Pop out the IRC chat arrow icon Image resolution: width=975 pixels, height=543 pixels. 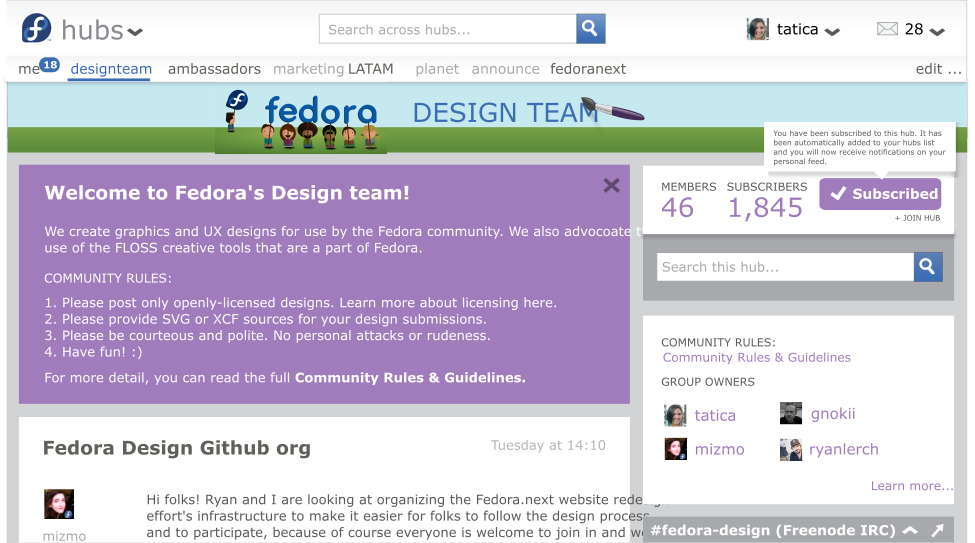pyautogui.click(x=937, y=531)
